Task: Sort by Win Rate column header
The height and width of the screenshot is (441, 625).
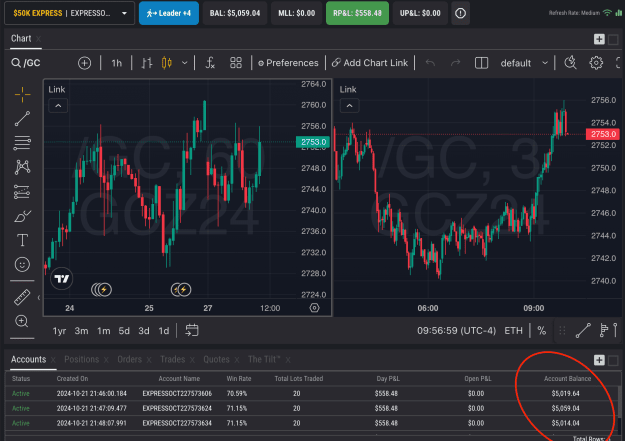Action: pos(239,378)
